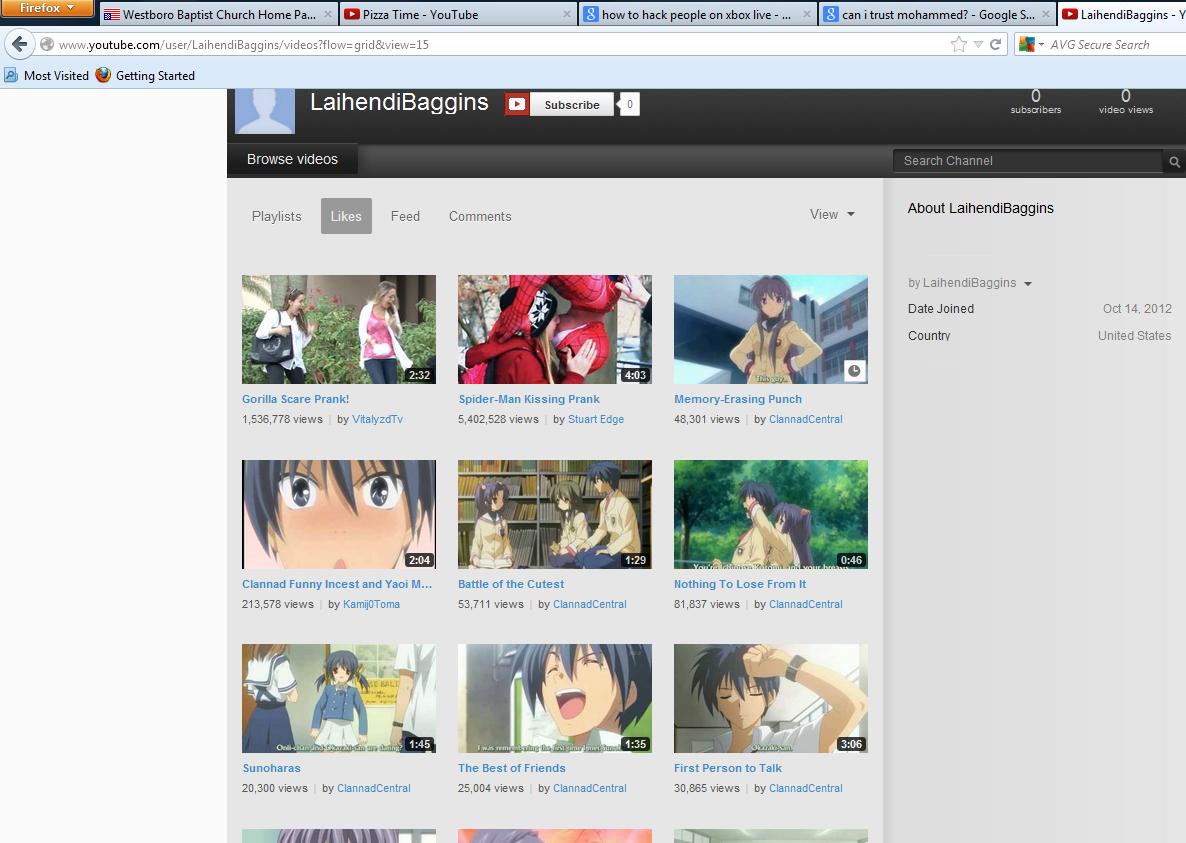Open Sunoharas video thumbnail
Screen dimensions: 1186x843
click(339, 699)
